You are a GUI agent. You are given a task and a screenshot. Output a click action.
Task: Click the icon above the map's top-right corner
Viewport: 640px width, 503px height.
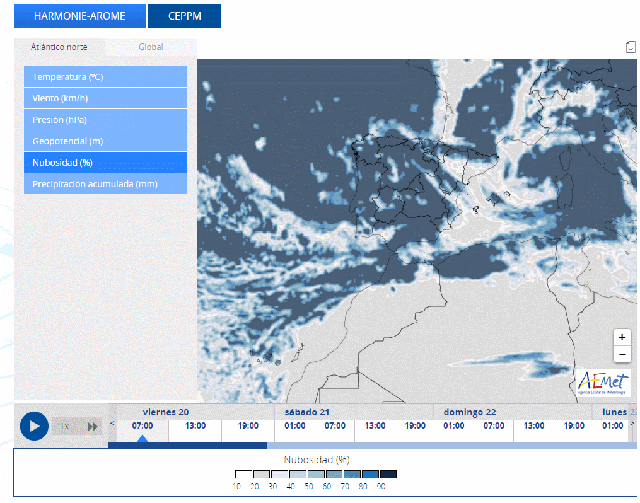point(630,47)
